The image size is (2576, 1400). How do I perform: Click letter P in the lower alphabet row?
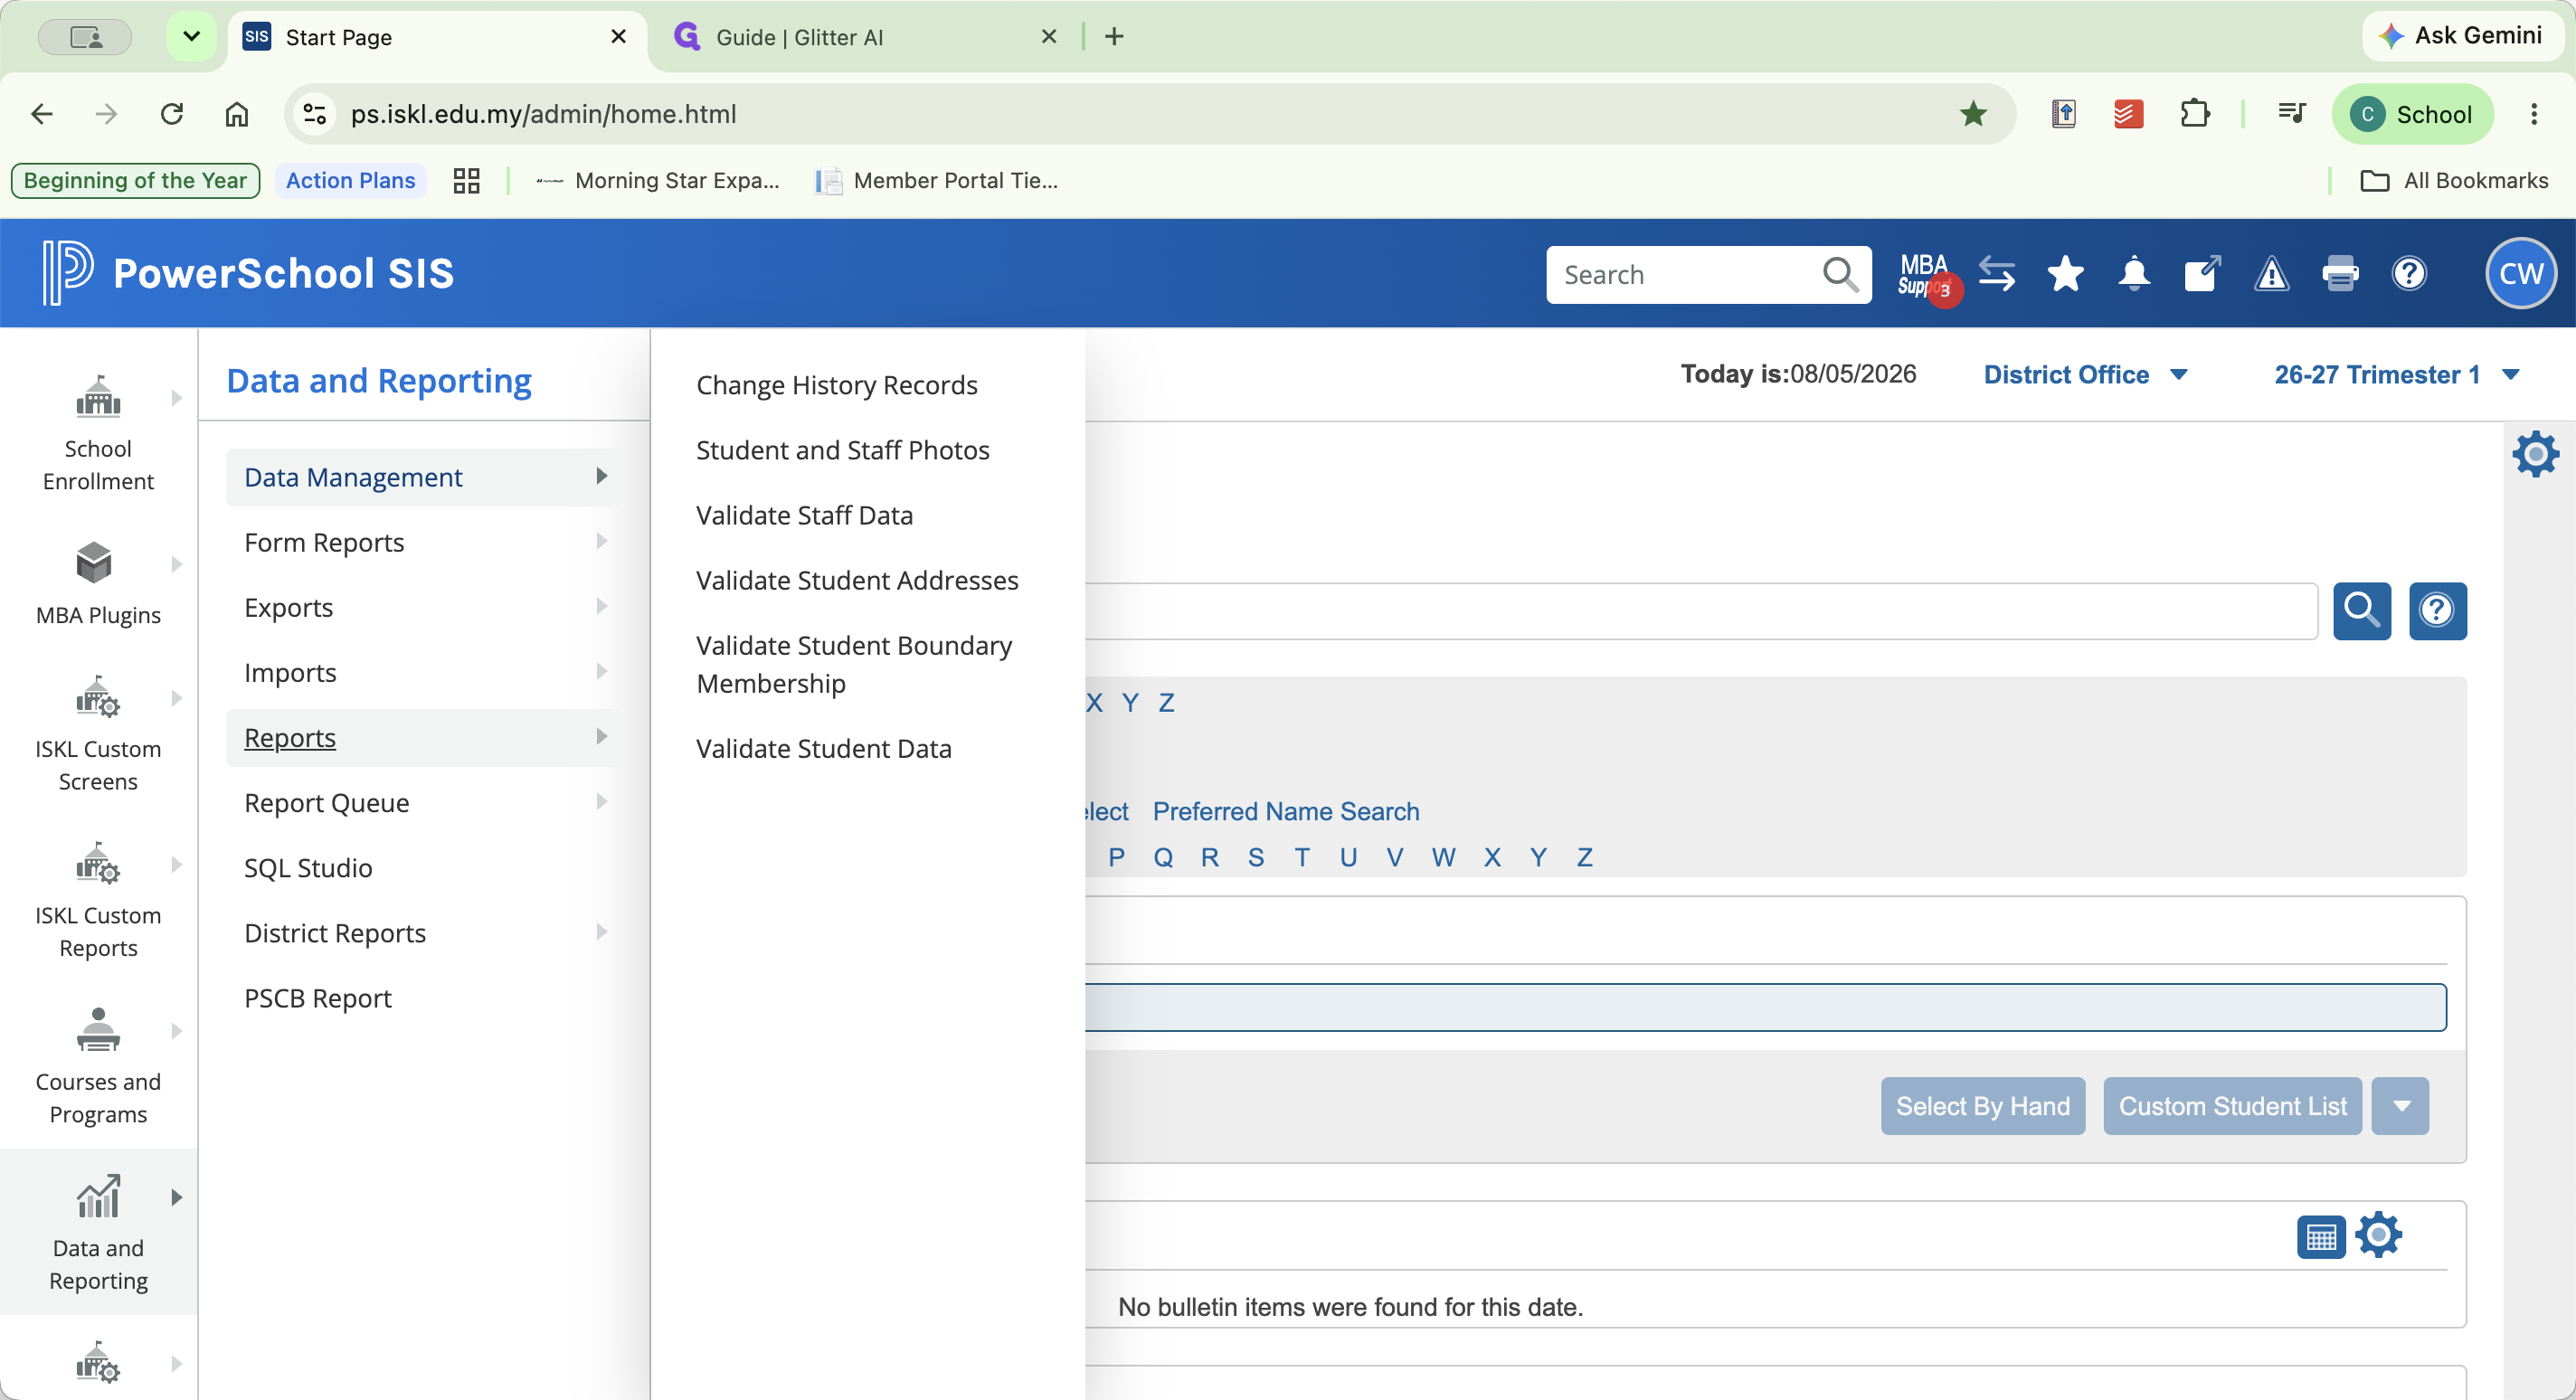1117,857
